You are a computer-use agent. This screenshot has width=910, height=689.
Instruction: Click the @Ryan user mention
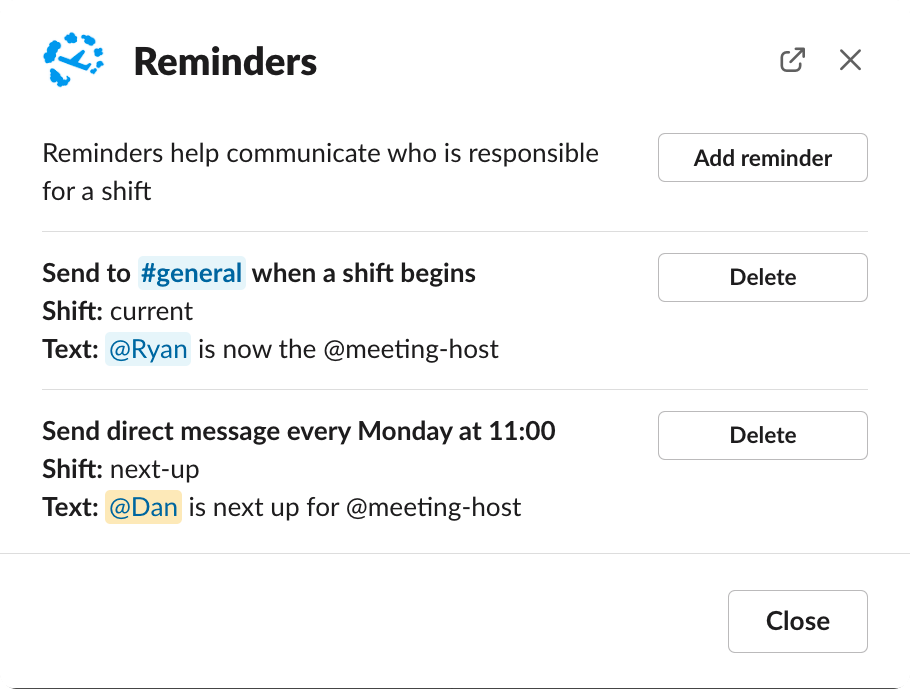tap(148, 349)
